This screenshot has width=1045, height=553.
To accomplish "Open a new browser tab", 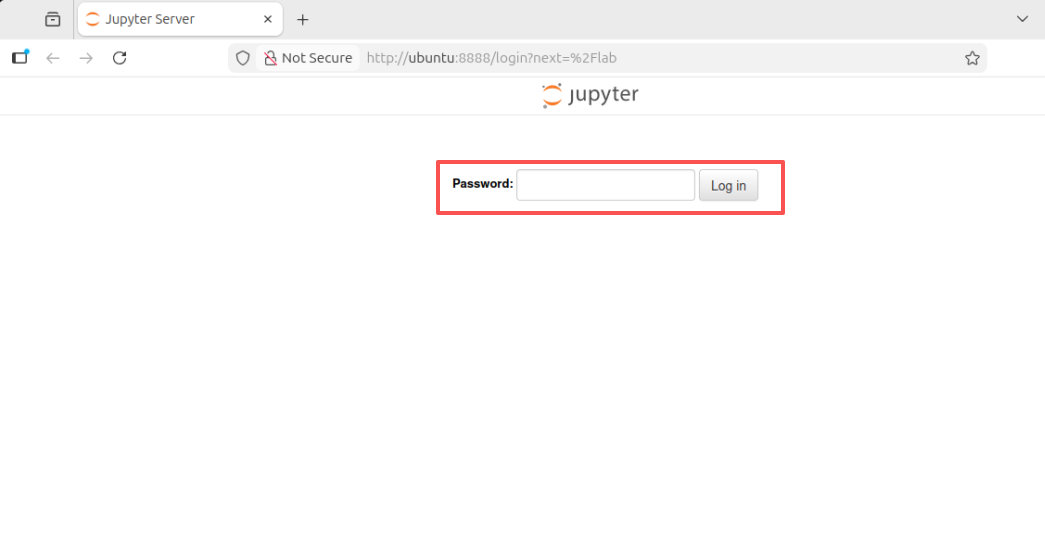I will pos(303,19).
